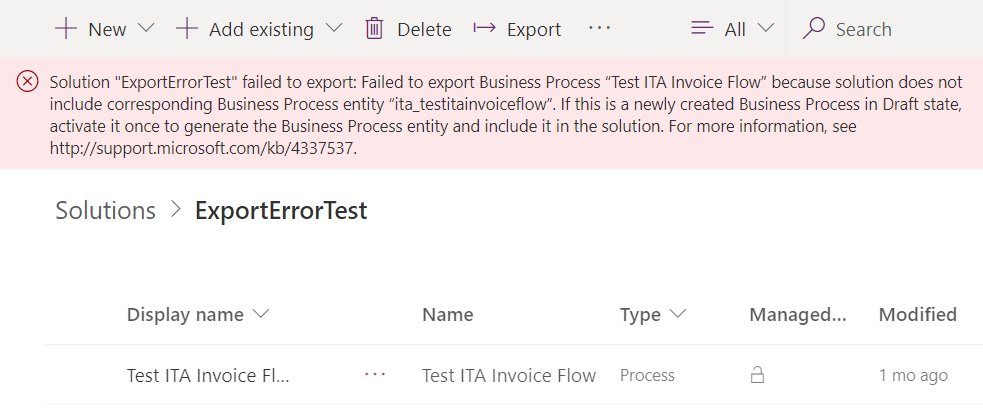Click the Modified column header

(x=918, y=314)
